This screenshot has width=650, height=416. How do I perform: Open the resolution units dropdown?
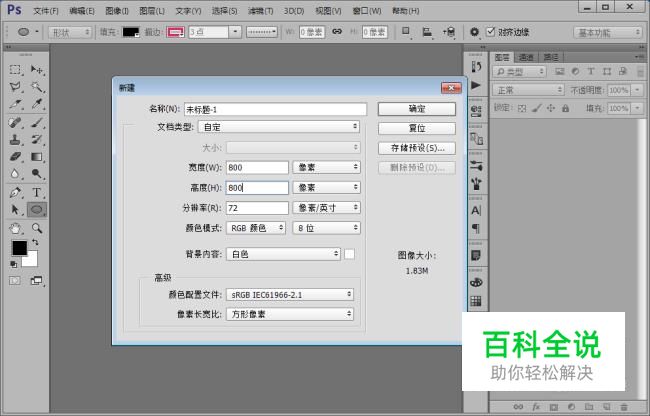click(x=326, y=208)
